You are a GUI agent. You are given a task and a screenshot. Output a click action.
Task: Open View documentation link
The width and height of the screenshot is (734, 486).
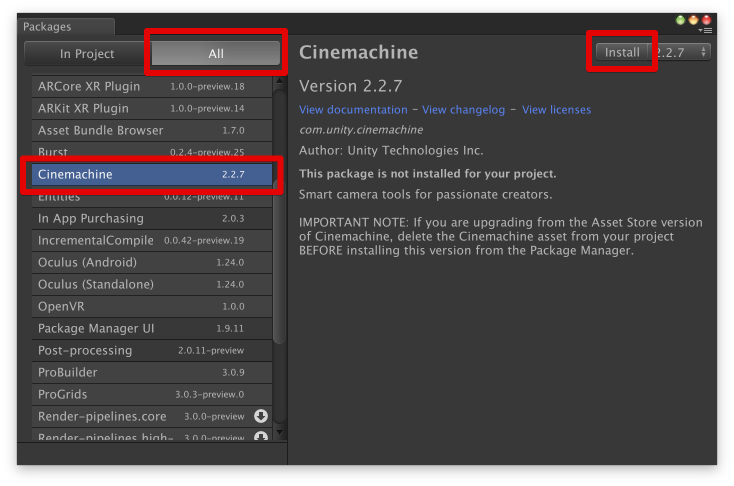[353, 110]
